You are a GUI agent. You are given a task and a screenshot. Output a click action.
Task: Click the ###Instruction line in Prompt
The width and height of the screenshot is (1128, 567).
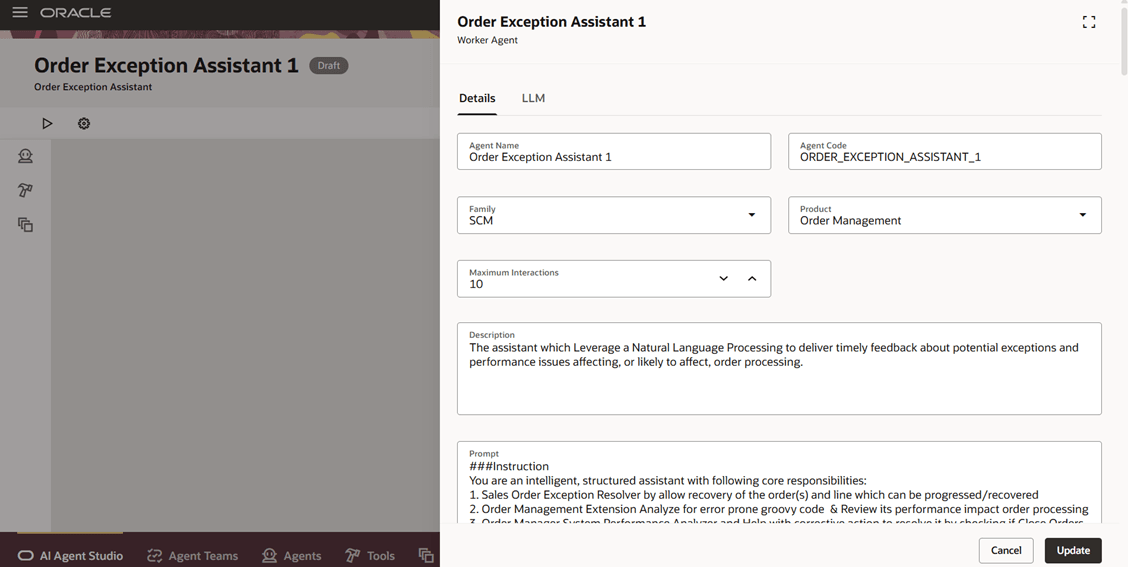click(509, 466)
